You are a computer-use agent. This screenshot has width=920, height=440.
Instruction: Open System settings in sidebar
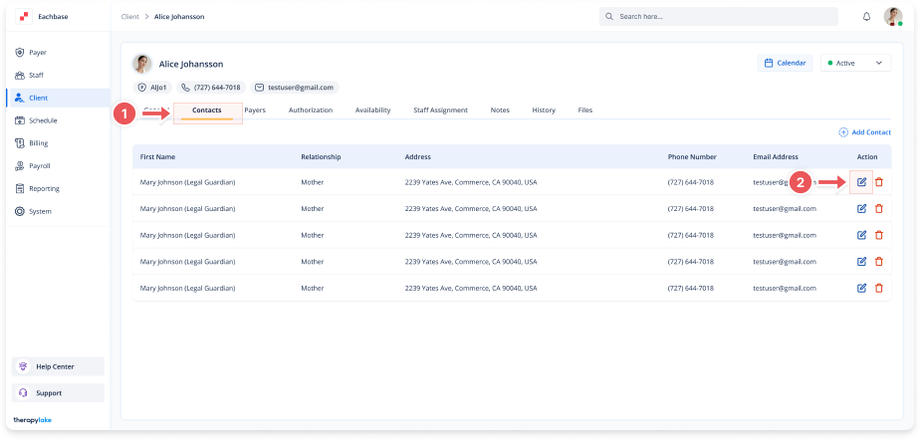point(40,211)
